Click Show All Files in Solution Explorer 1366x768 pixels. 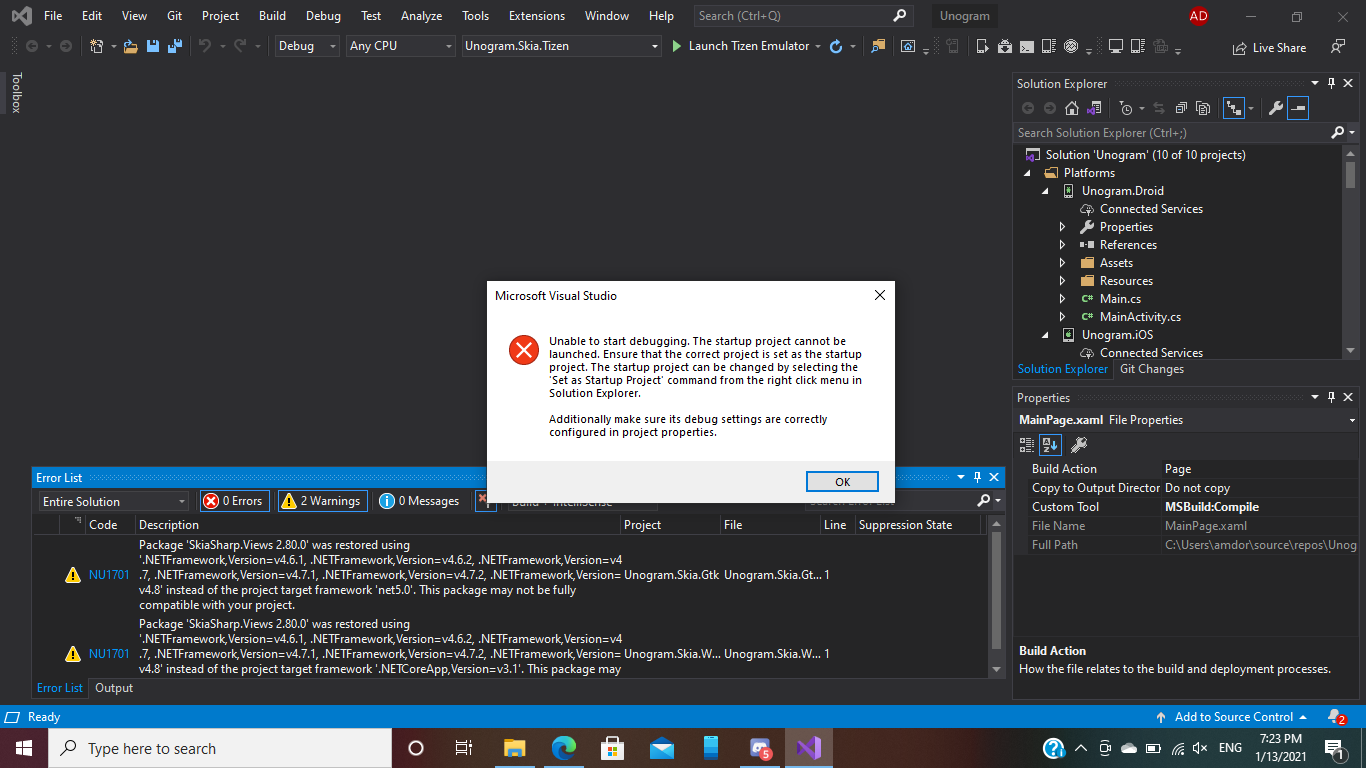[1203, 108]
